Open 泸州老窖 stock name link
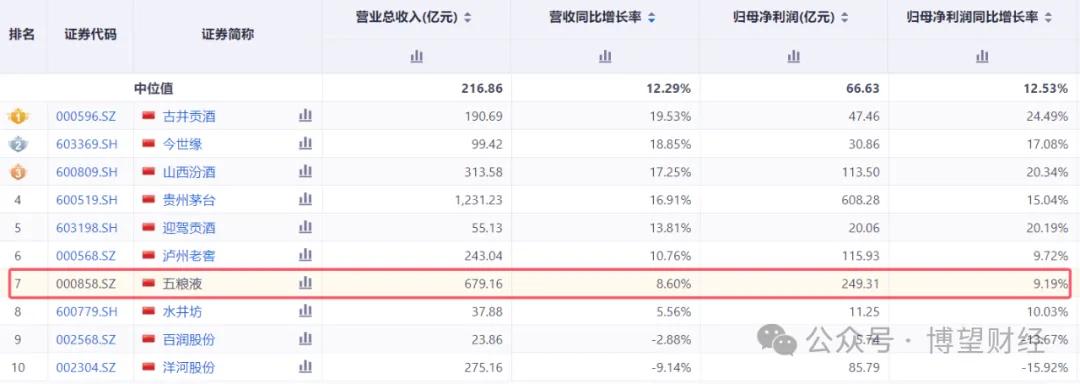The width and height of the screenshot is (1080, 384). point(189,256)
